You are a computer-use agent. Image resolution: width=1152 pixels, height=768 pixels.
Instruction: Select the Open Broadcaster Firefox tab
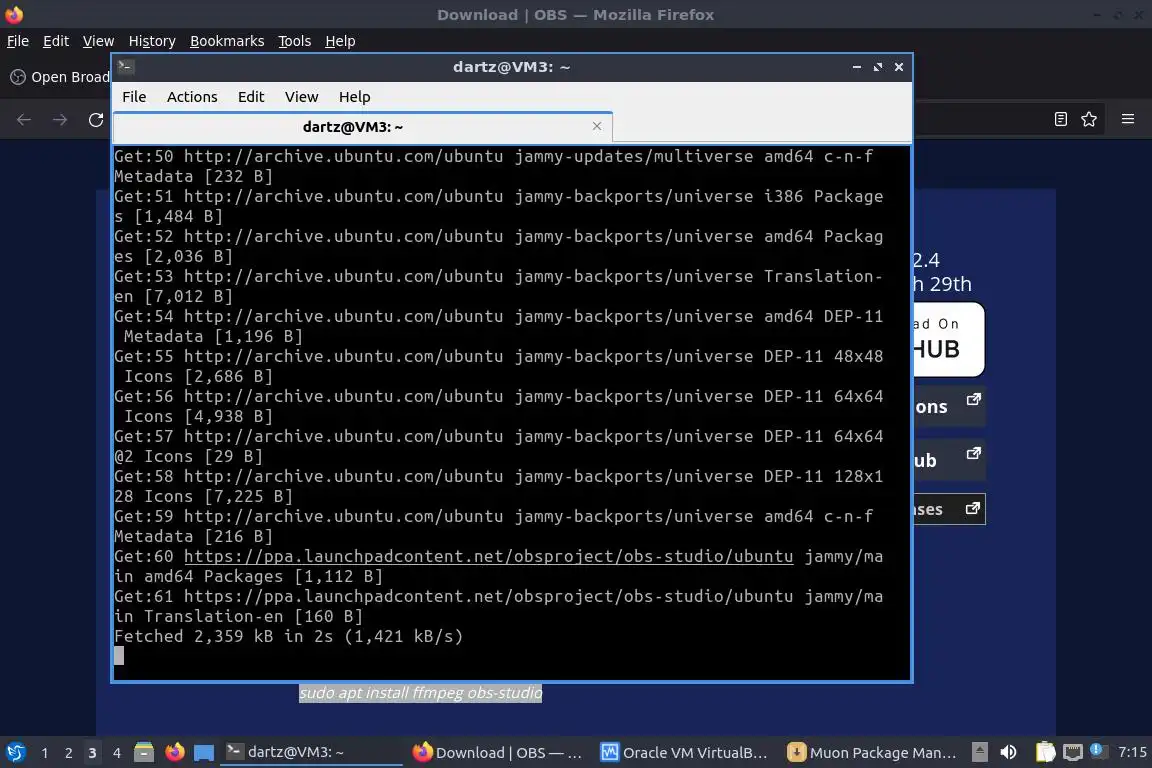(x=60, y=77)
